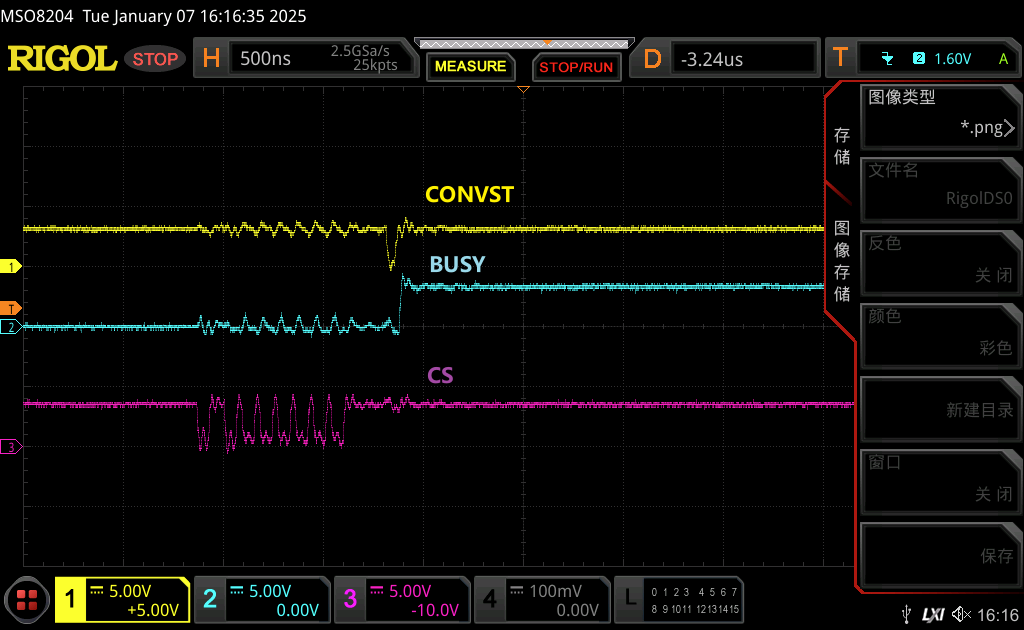The image size is (1024, 630).
Task: Click the BUSY waveform label
Action: tap(457, 264)
